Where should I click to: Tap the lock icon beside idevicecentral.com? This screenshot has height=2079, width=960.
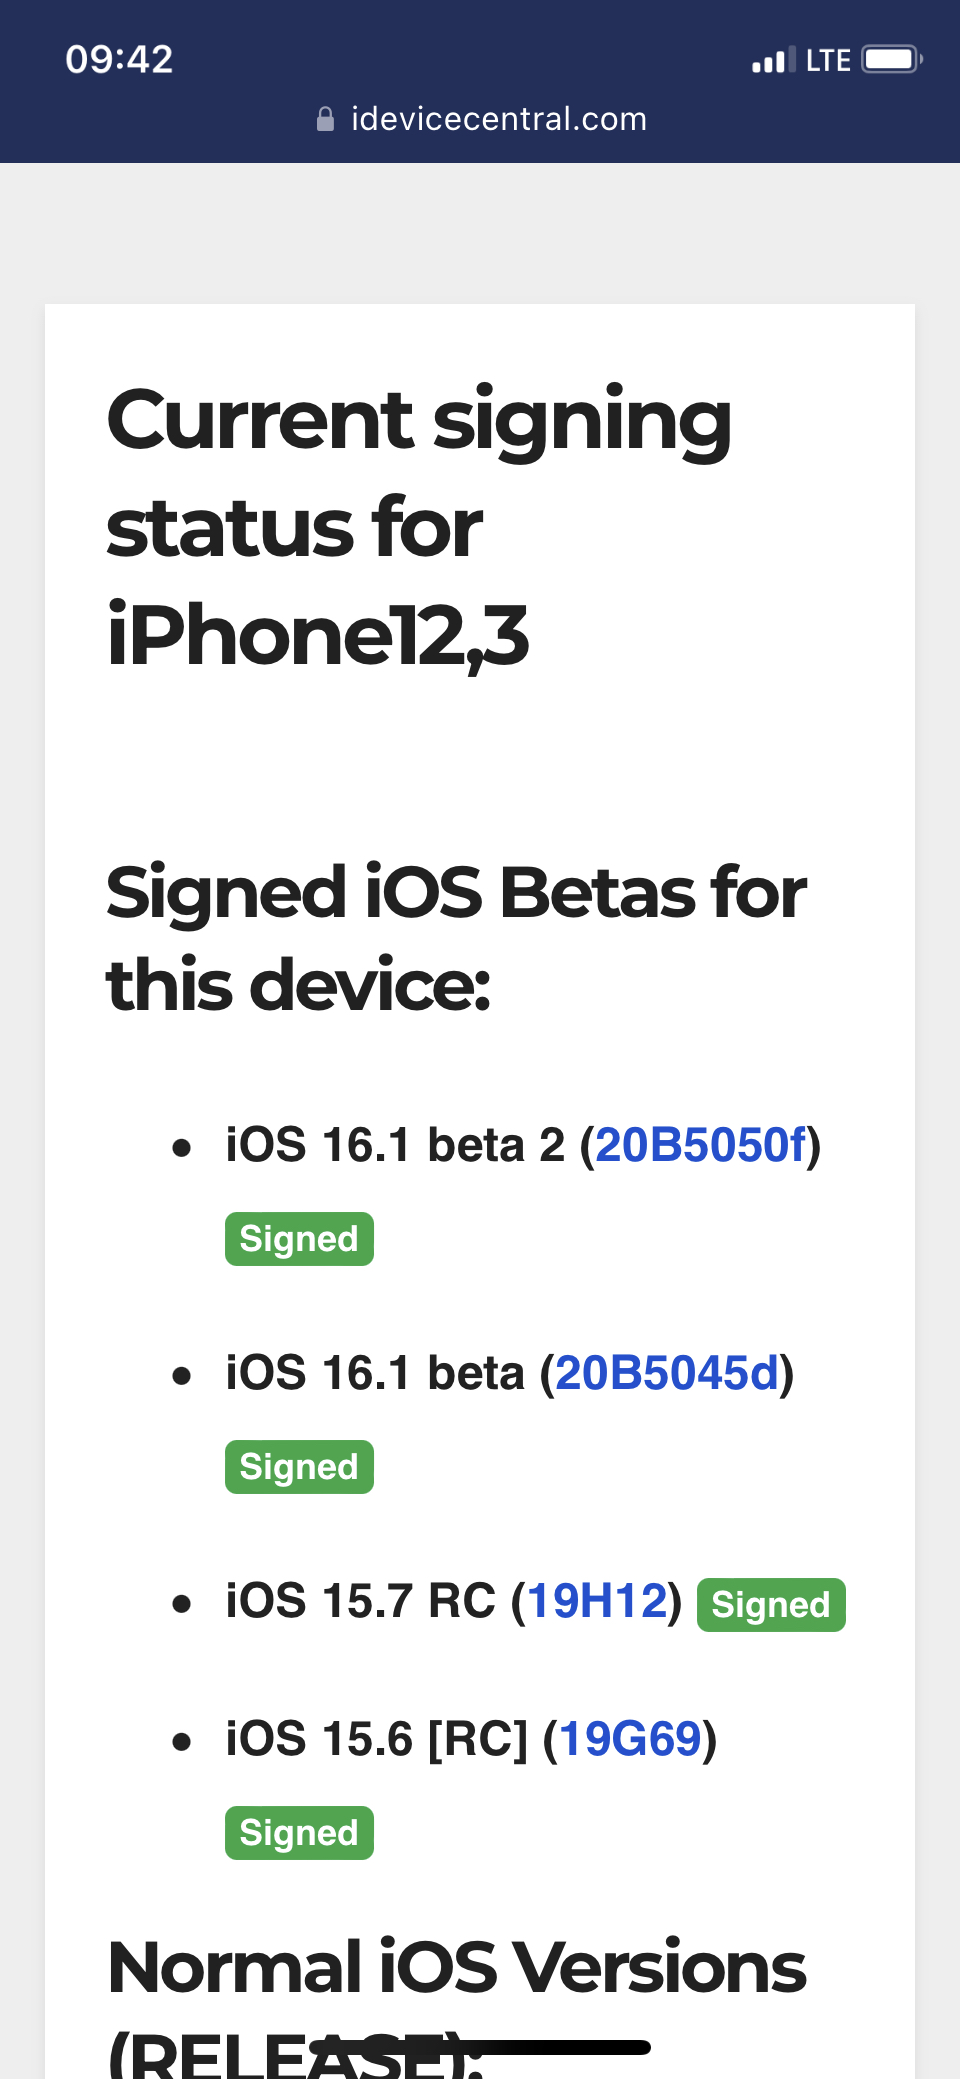pyautogui.click(x=325, y=120)
